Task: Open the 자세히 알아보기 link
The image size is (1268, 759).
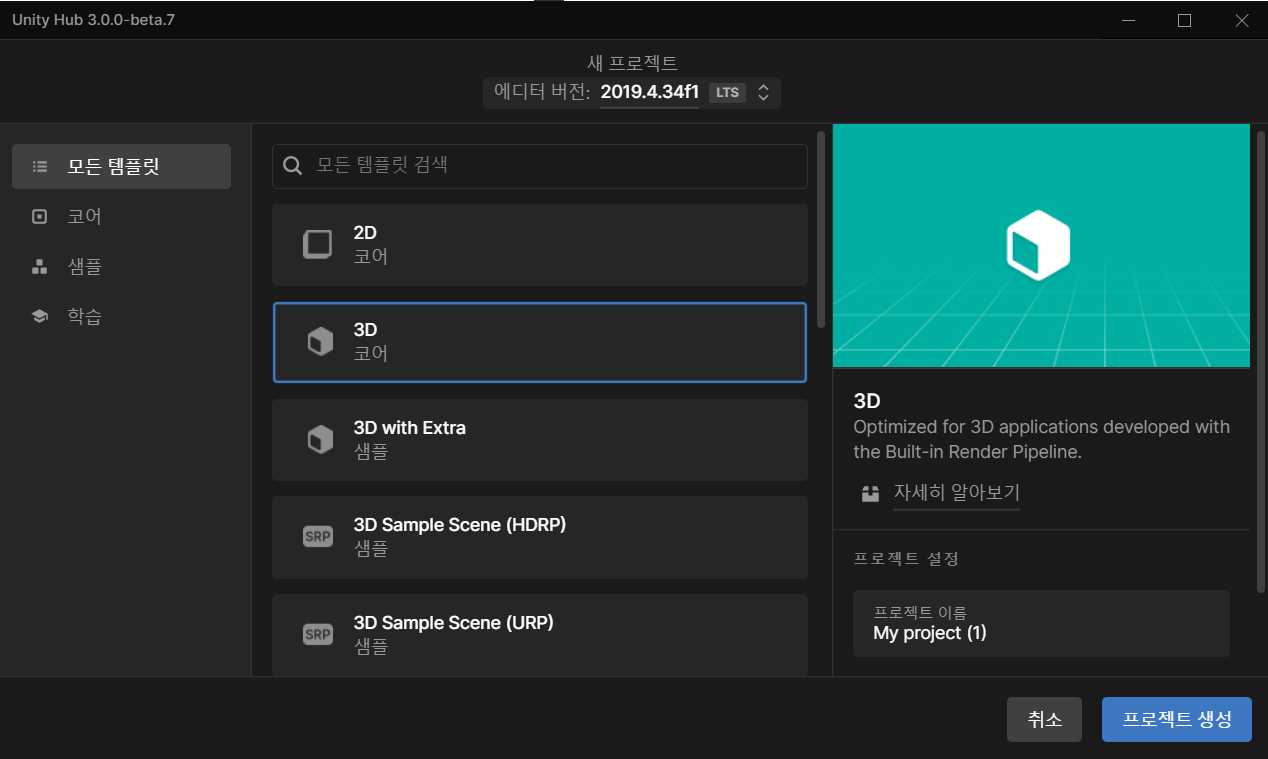Action: [956, 492]
